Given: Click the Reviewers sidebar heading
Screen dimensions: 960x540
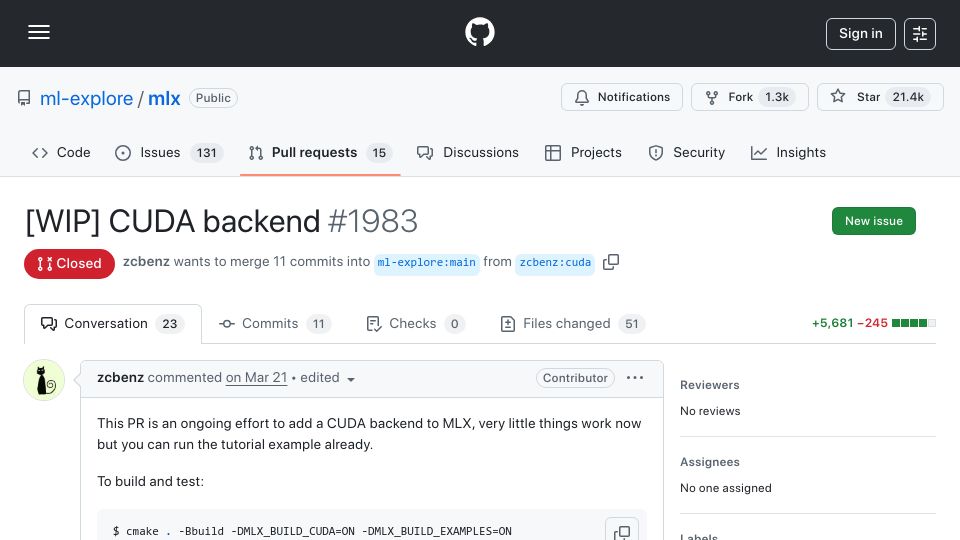Looking at the screenshot, I should click(x=710, y=385).
